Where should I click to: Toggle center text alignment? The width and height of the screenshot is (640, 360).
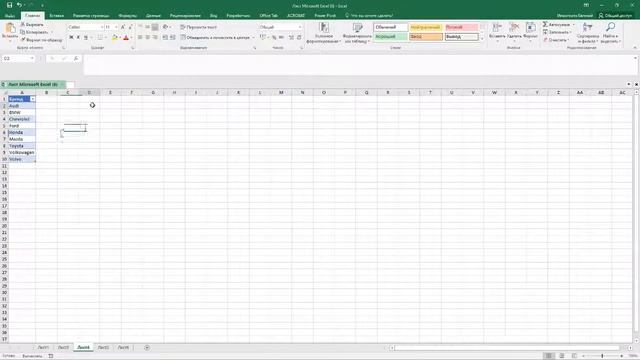147,37
